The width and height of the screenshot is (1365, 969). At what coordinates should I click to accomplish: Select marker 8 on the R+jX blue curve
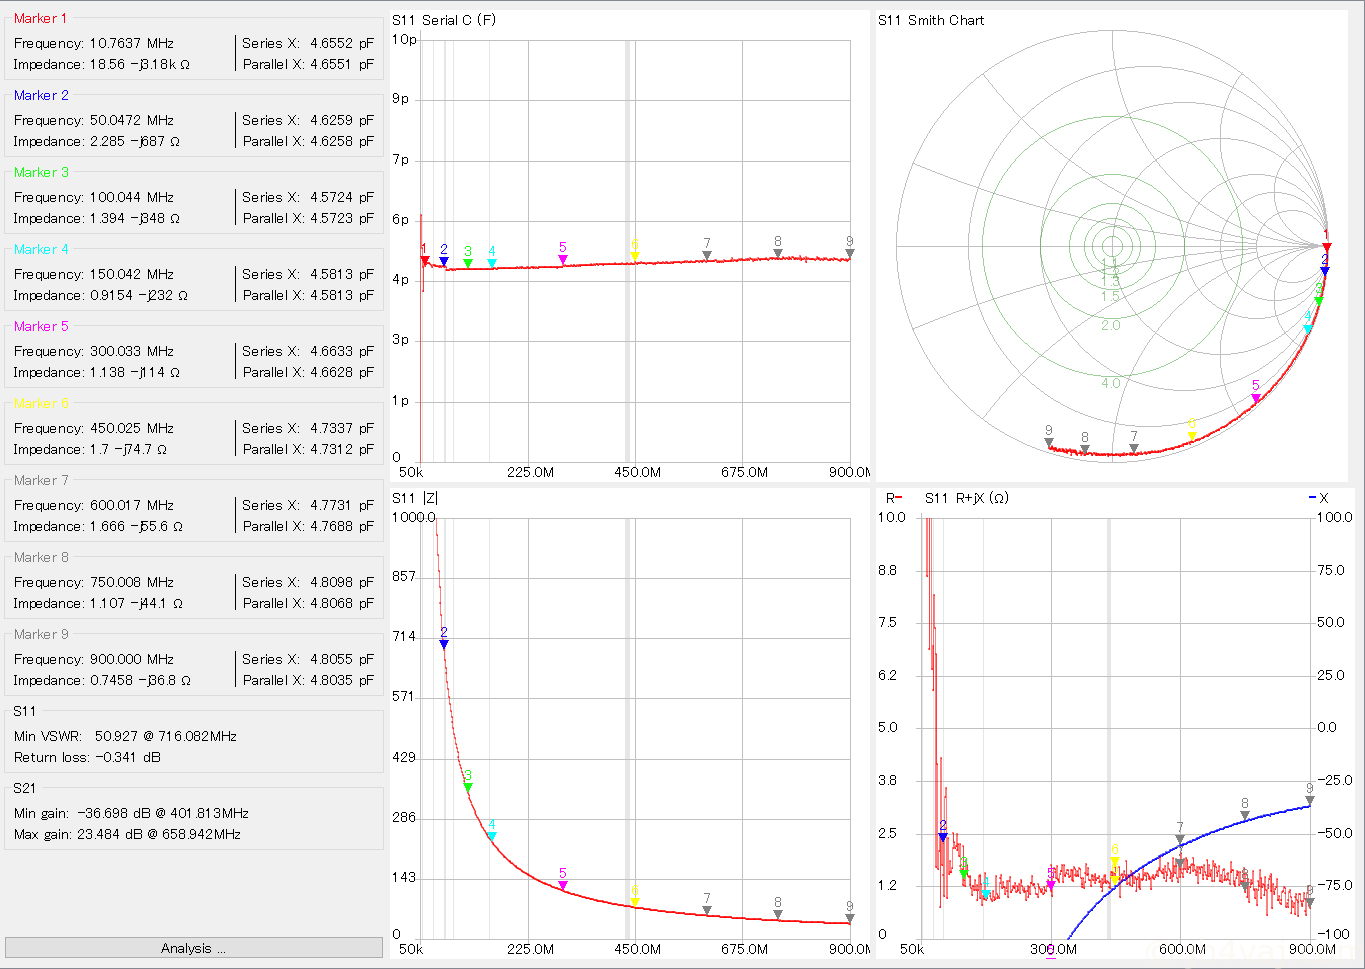click(1245, 815)
